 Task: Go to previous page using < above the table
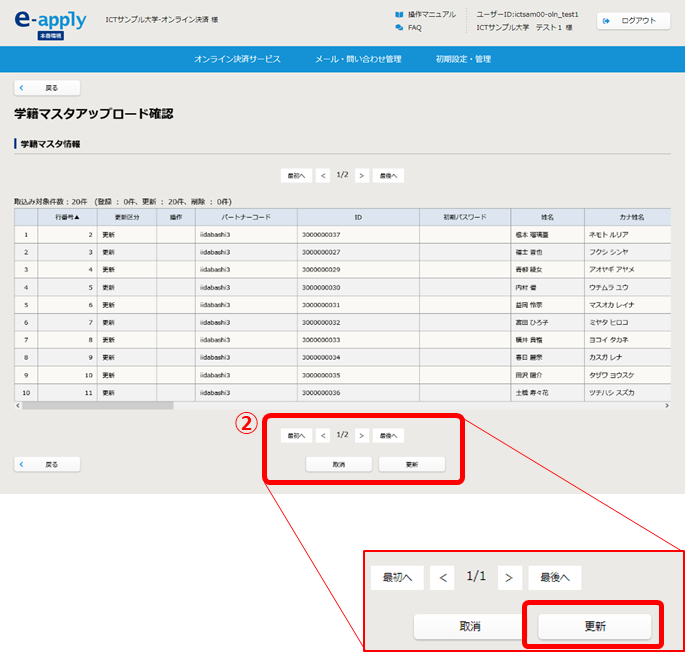tap(323, 176)
